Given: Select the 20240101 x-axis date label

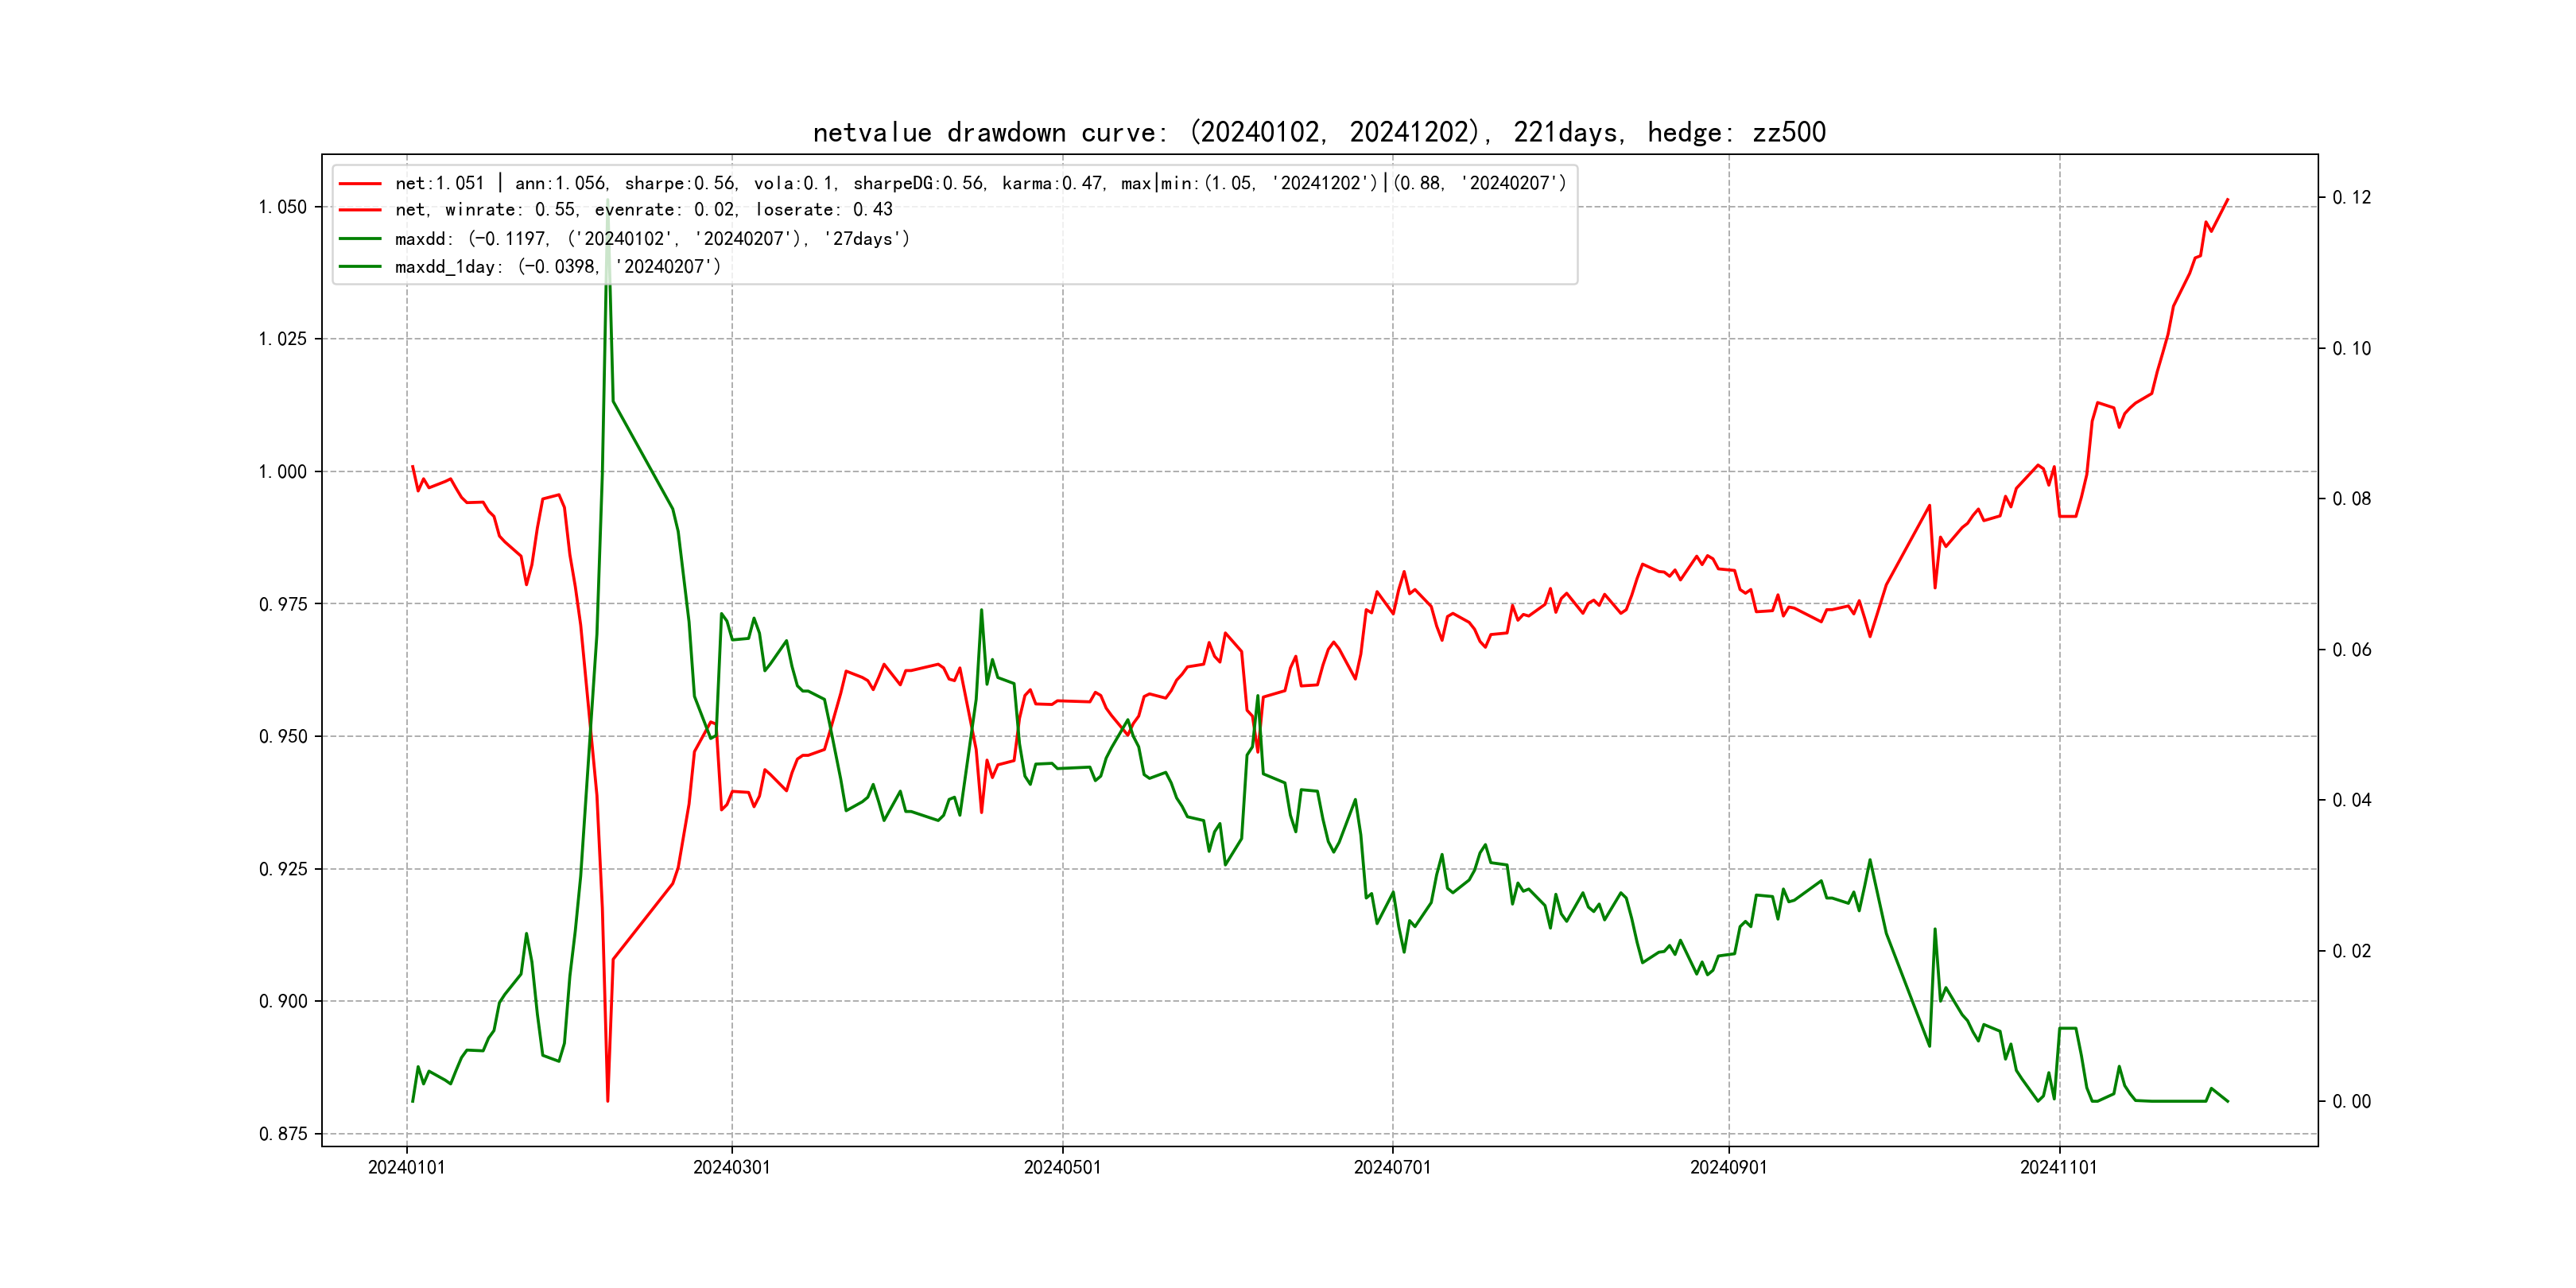Looking at the screenshot, I should pyautogui.click(x=406, y=1167).
